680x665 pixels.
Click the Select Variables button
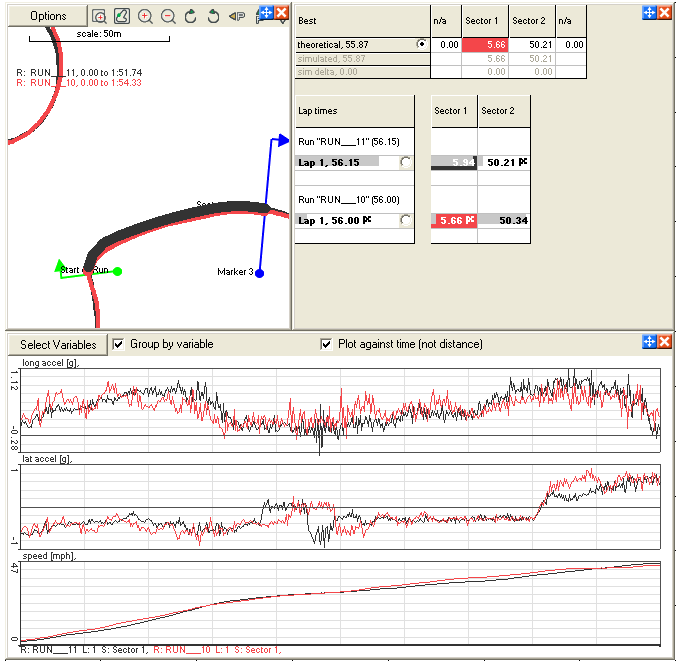pos(58,344)
